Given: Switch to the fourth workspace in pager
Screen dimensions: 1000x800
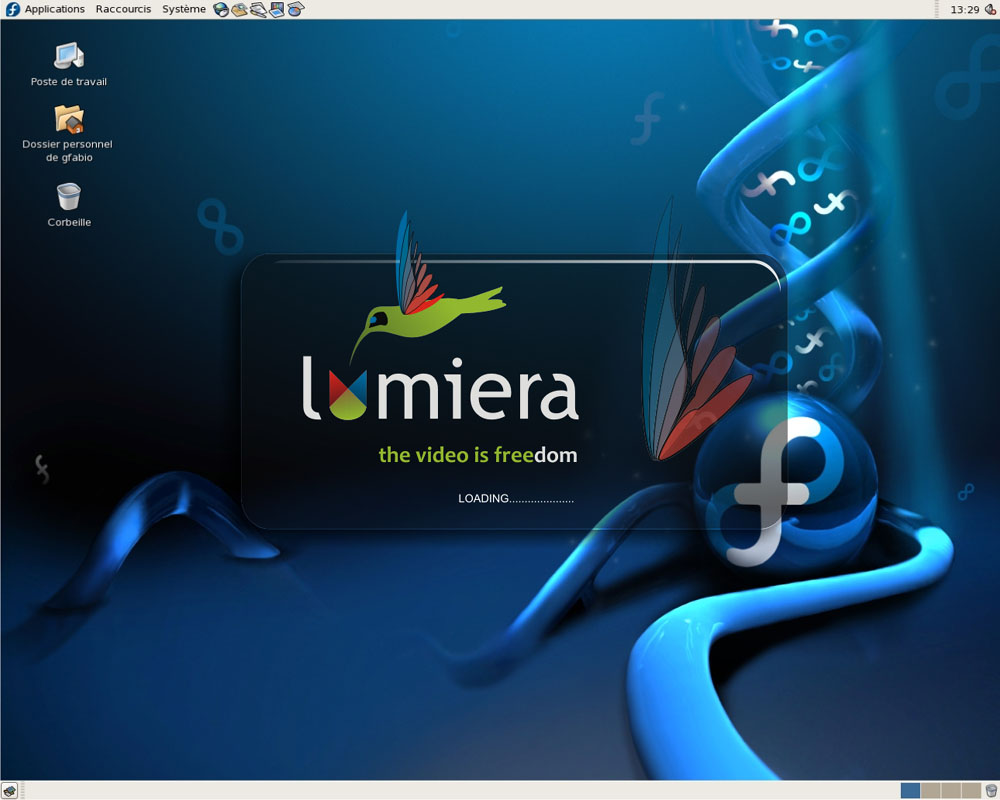Looking at the screenshot, I should (x=971, y=790).
